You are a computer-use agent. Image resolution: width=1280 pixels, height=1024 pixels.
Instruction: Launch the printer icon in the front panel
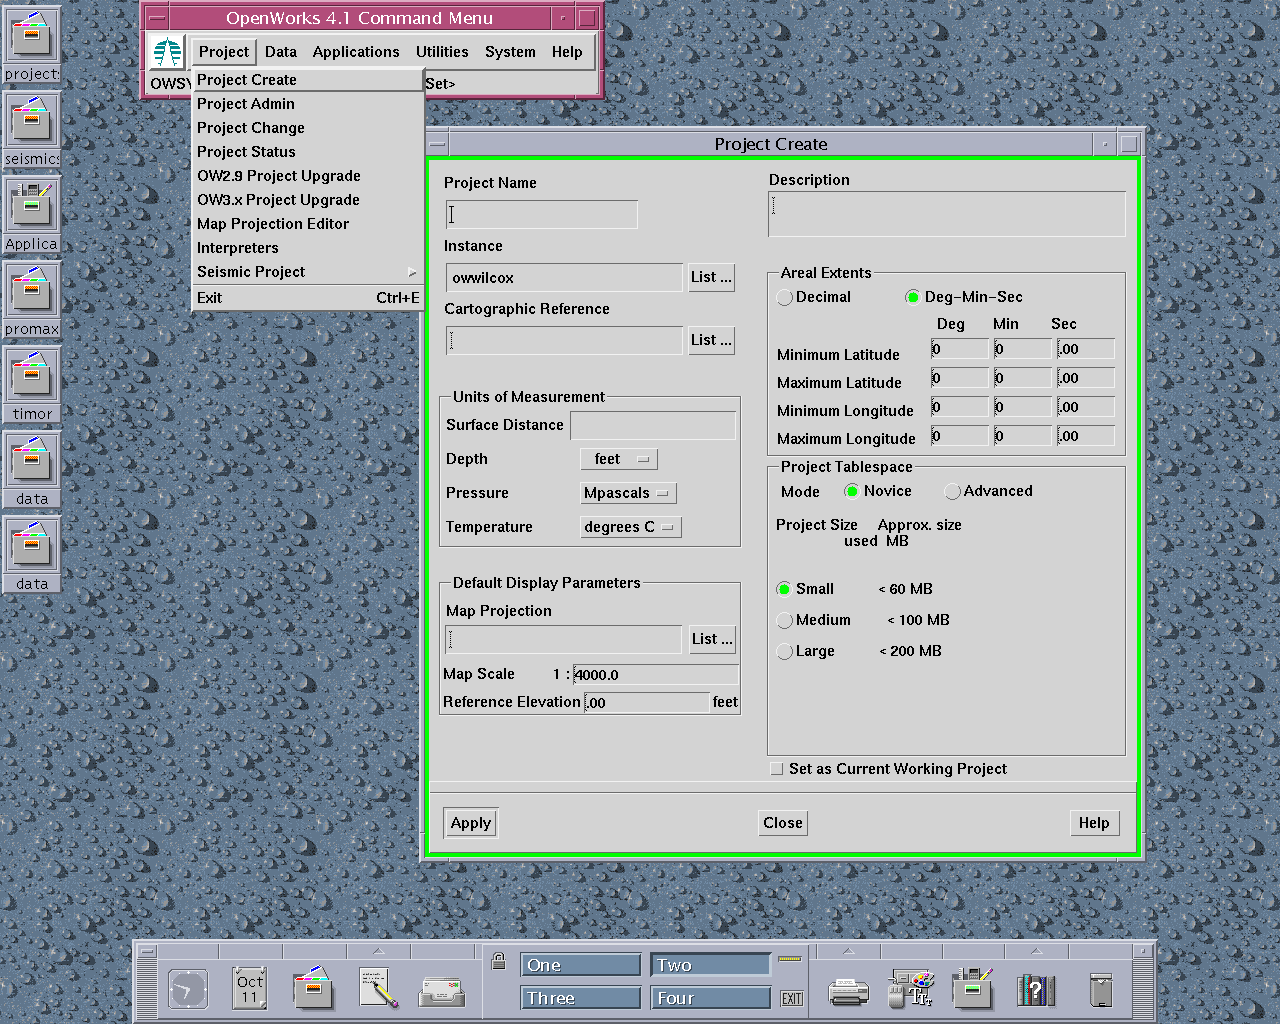tap(848, 990)
